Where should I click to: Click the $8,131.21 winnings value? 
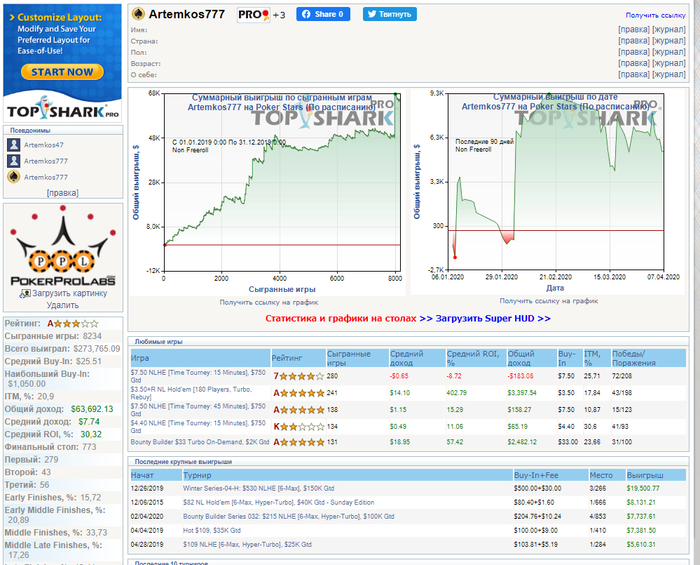coord(641,503)
